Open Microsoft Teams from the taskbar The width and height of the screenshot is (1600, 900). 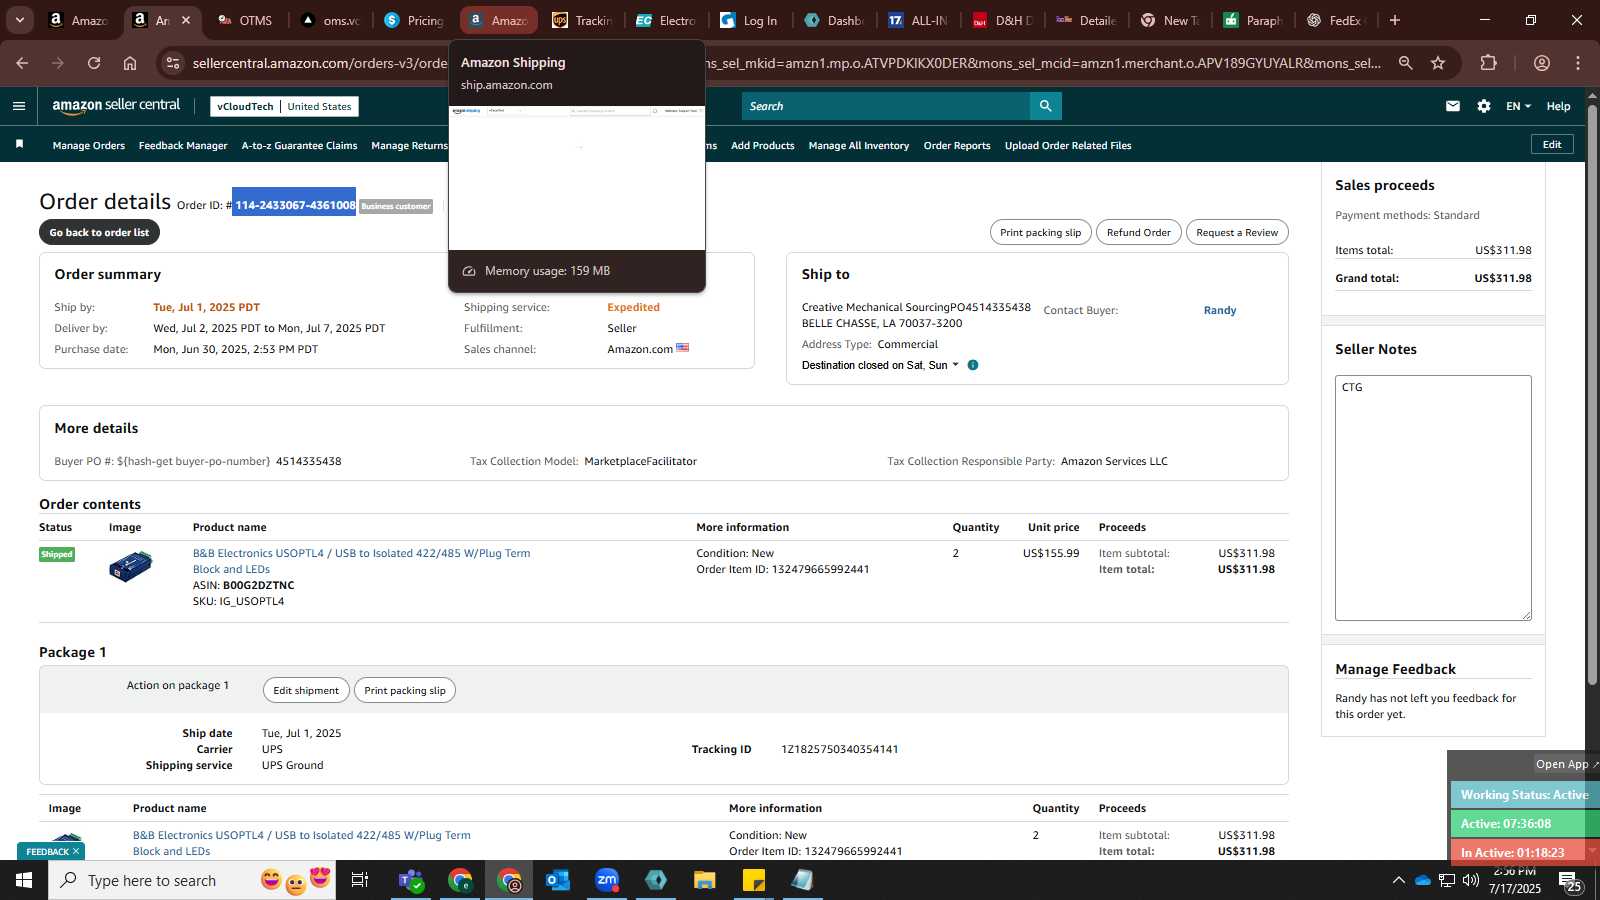pos(410,880)
